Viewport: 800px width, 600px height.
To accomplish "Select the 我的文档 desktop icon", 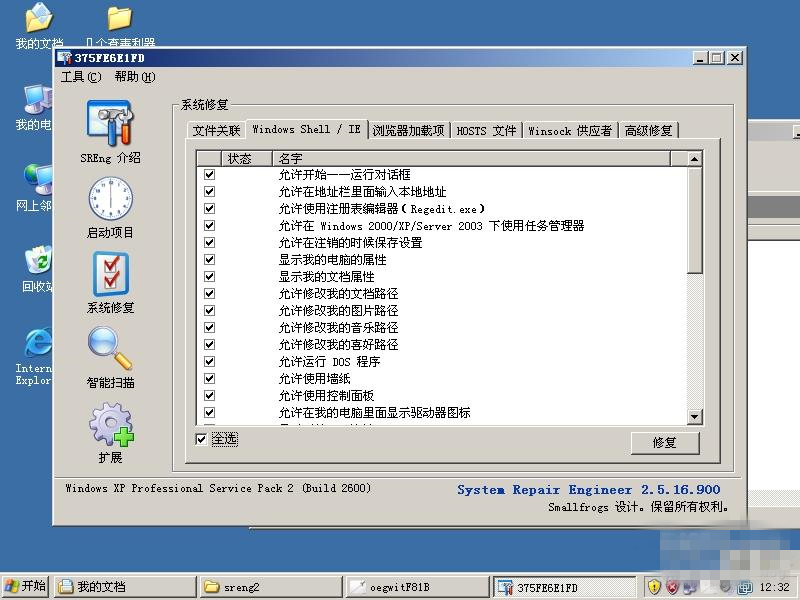I will point(39,18).
